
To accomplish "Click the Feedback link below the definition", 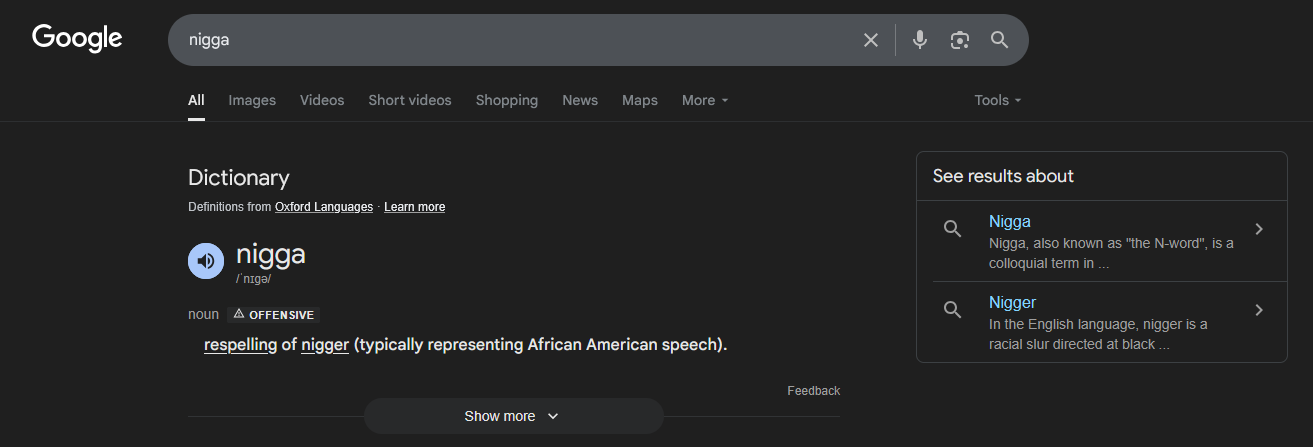I will pyautogui.click(x=813, y=391).
